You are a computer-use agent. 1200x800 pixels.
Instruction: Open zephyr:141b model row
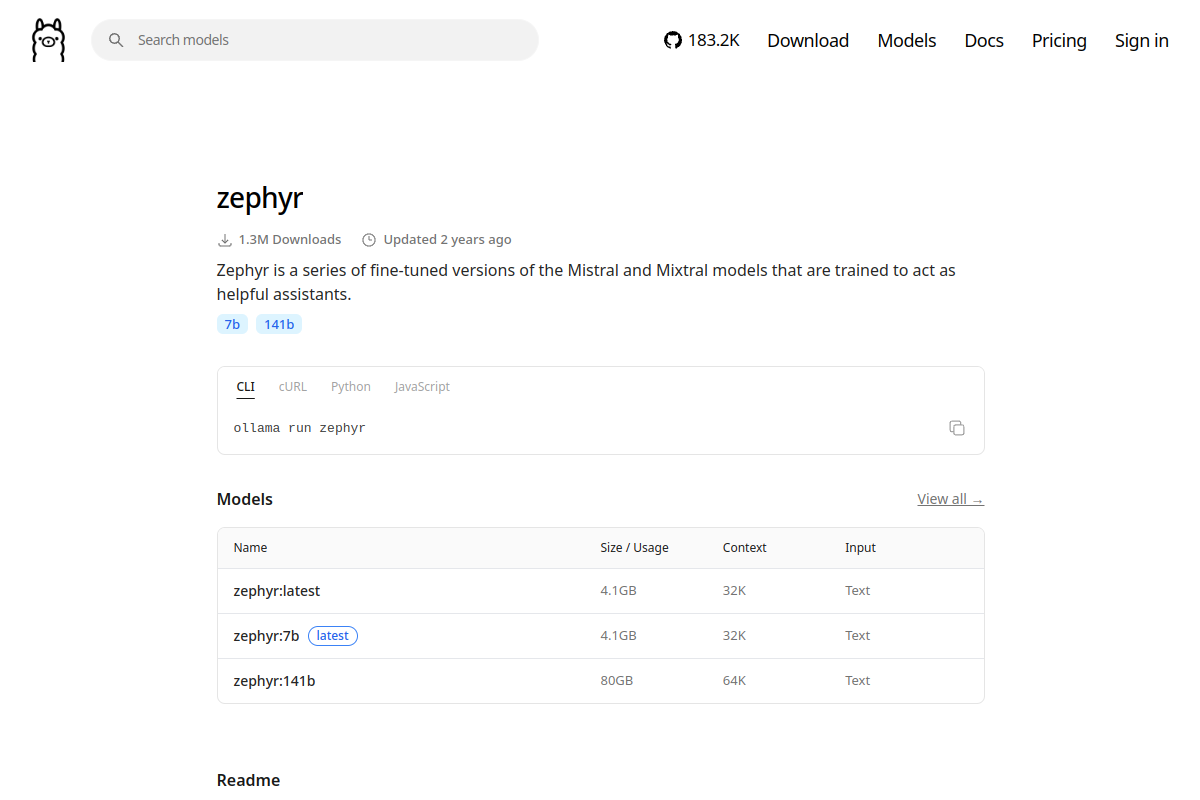click(601, 681)
